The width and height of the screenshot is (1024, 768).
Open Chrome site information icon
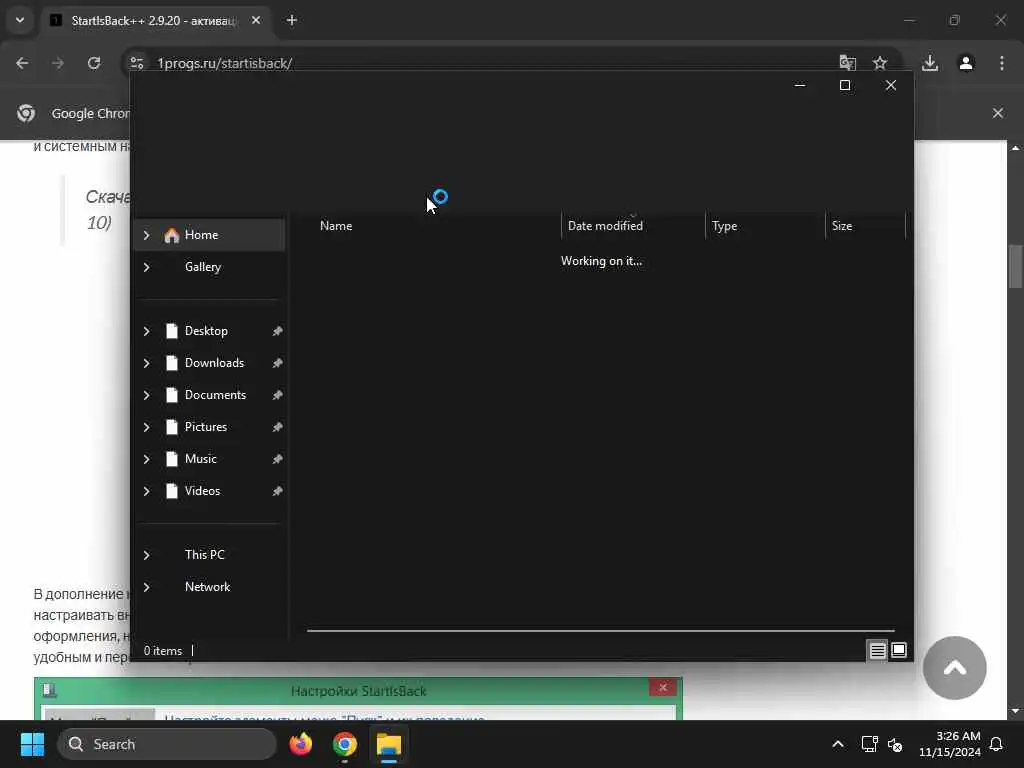[x=136, y=63]
